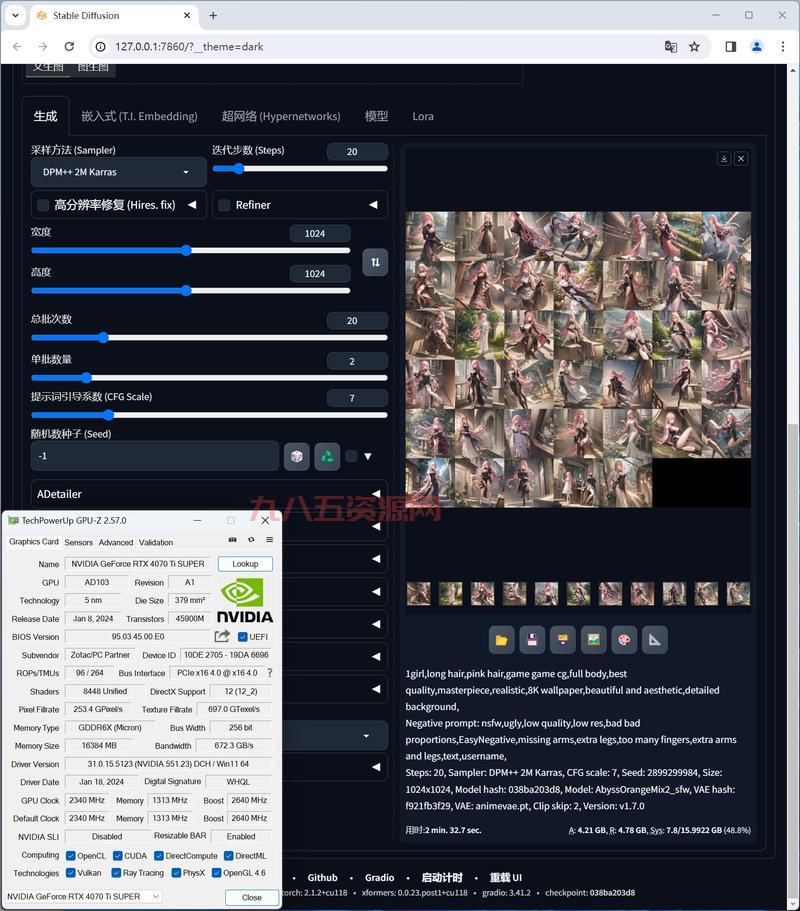
Task: Open the 超网络 (Hypernetworks) tab
Action: (281, 116)
